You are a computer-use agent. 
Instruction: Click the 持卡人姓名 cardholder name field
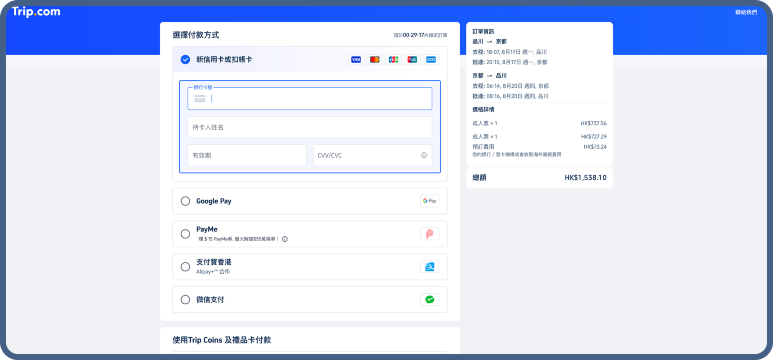point(310,127)
